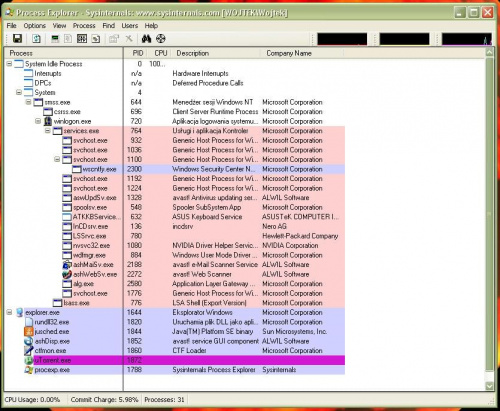Select the wscntfy.exe process row

tap(208, 169)
